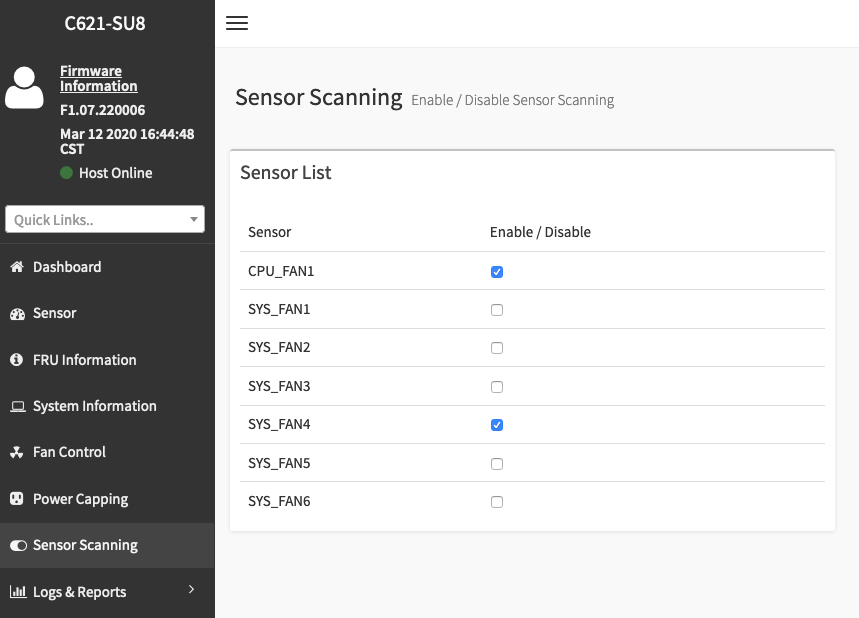Disable scanning for CPU_FAN1

[x=497, y=272]
